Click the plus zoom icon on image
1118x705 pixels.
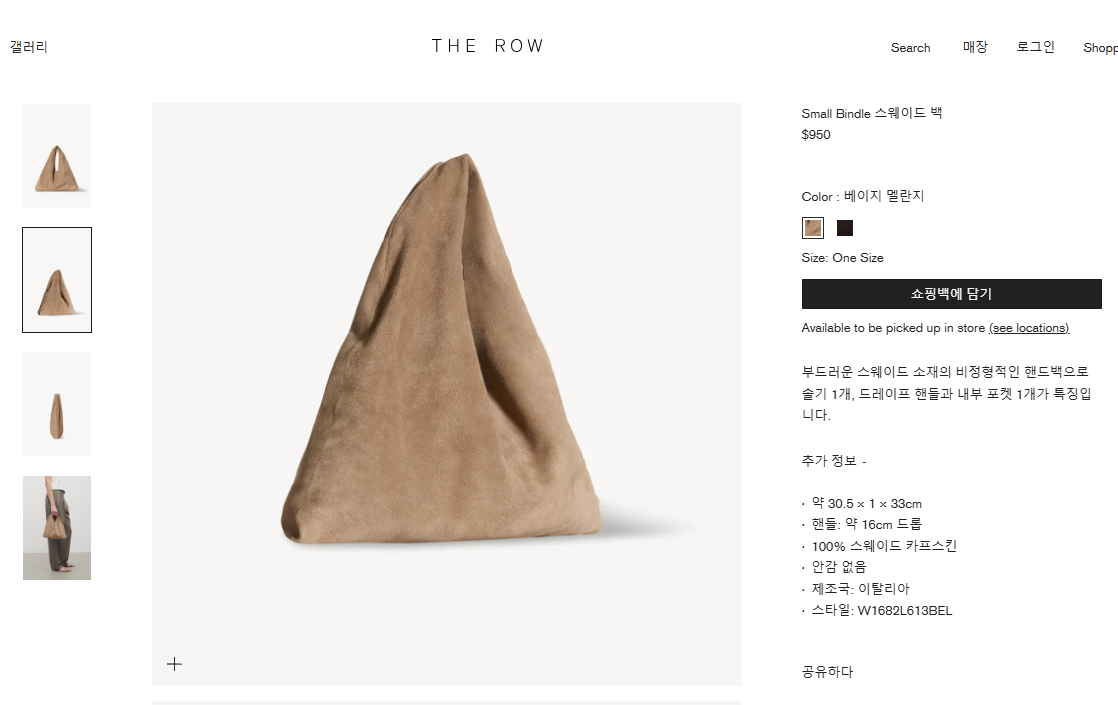point(174,664)
